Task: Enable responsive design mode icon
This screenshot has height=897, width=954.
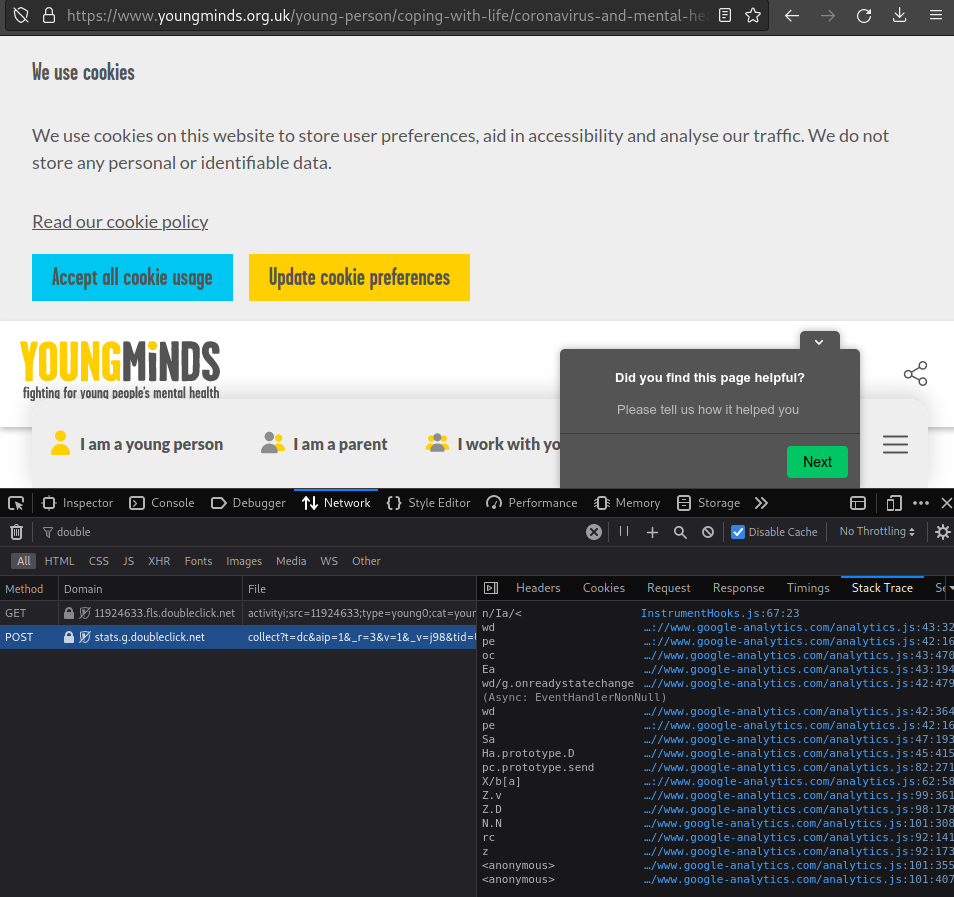Action: point(894,503)
